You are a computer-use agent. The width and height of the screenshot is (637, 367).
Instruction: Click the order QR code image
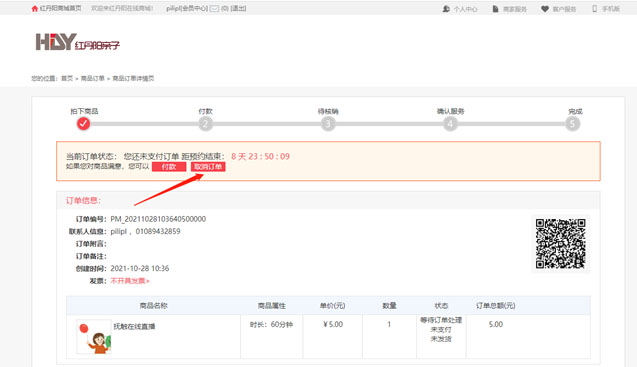[561, 243]
